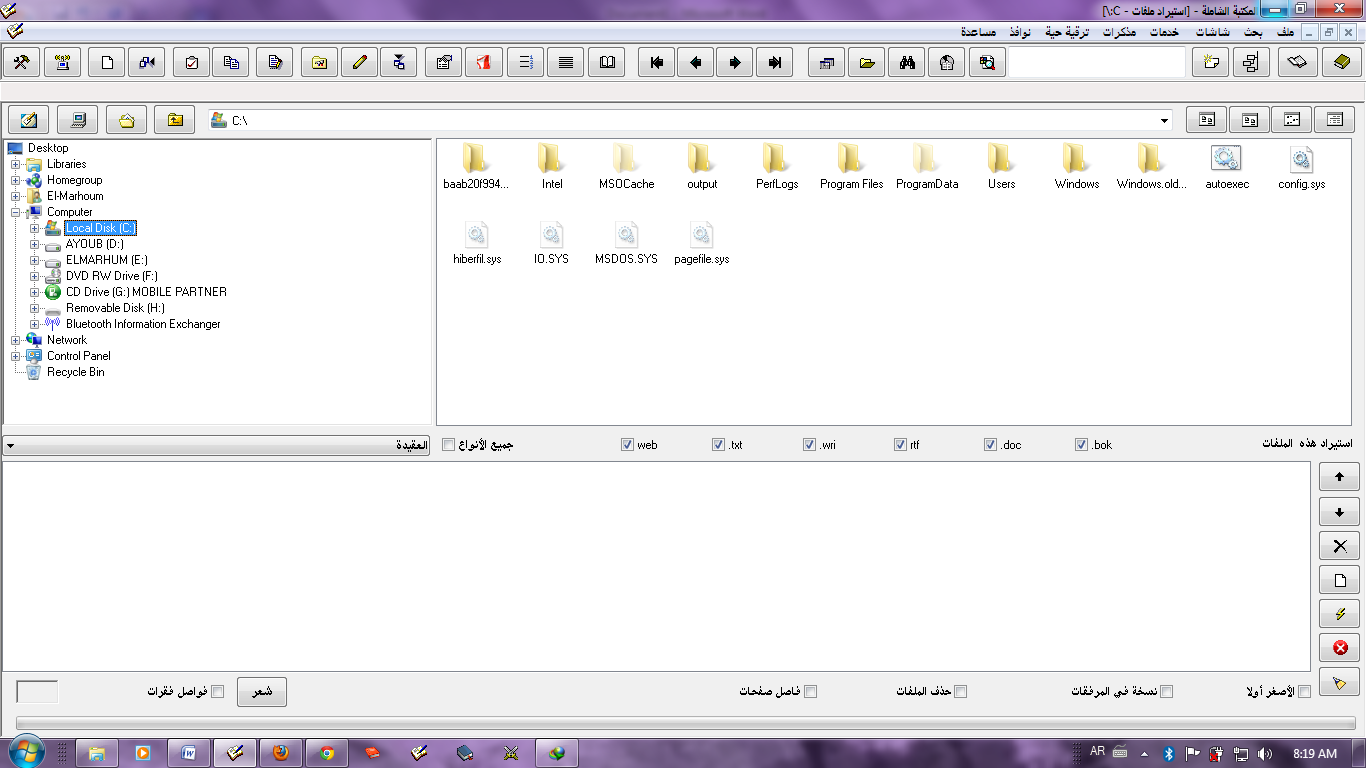Click the hammer and wrench tools icon
Image resolution: width=1366 pixels, height=768 pixels.
pos(22,62)
